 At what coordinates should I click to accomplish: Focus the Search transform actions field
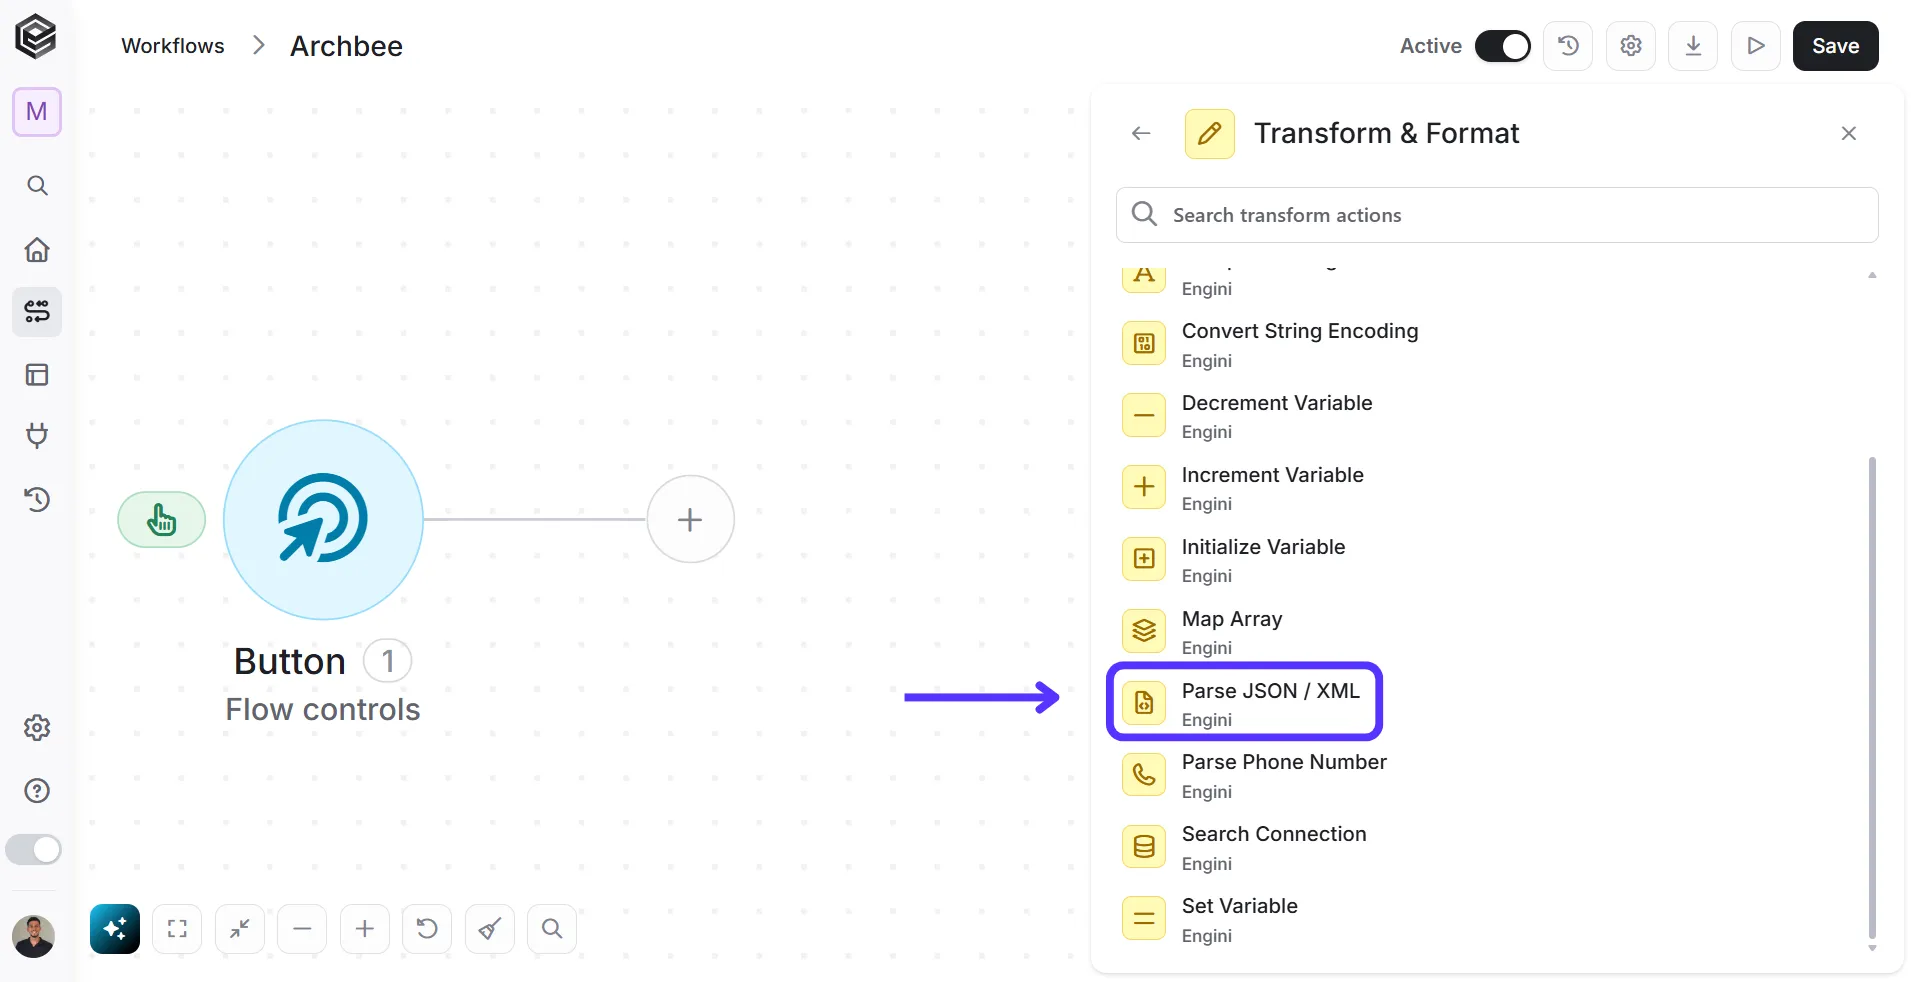pyautogui.click(x=1497, y=215)
